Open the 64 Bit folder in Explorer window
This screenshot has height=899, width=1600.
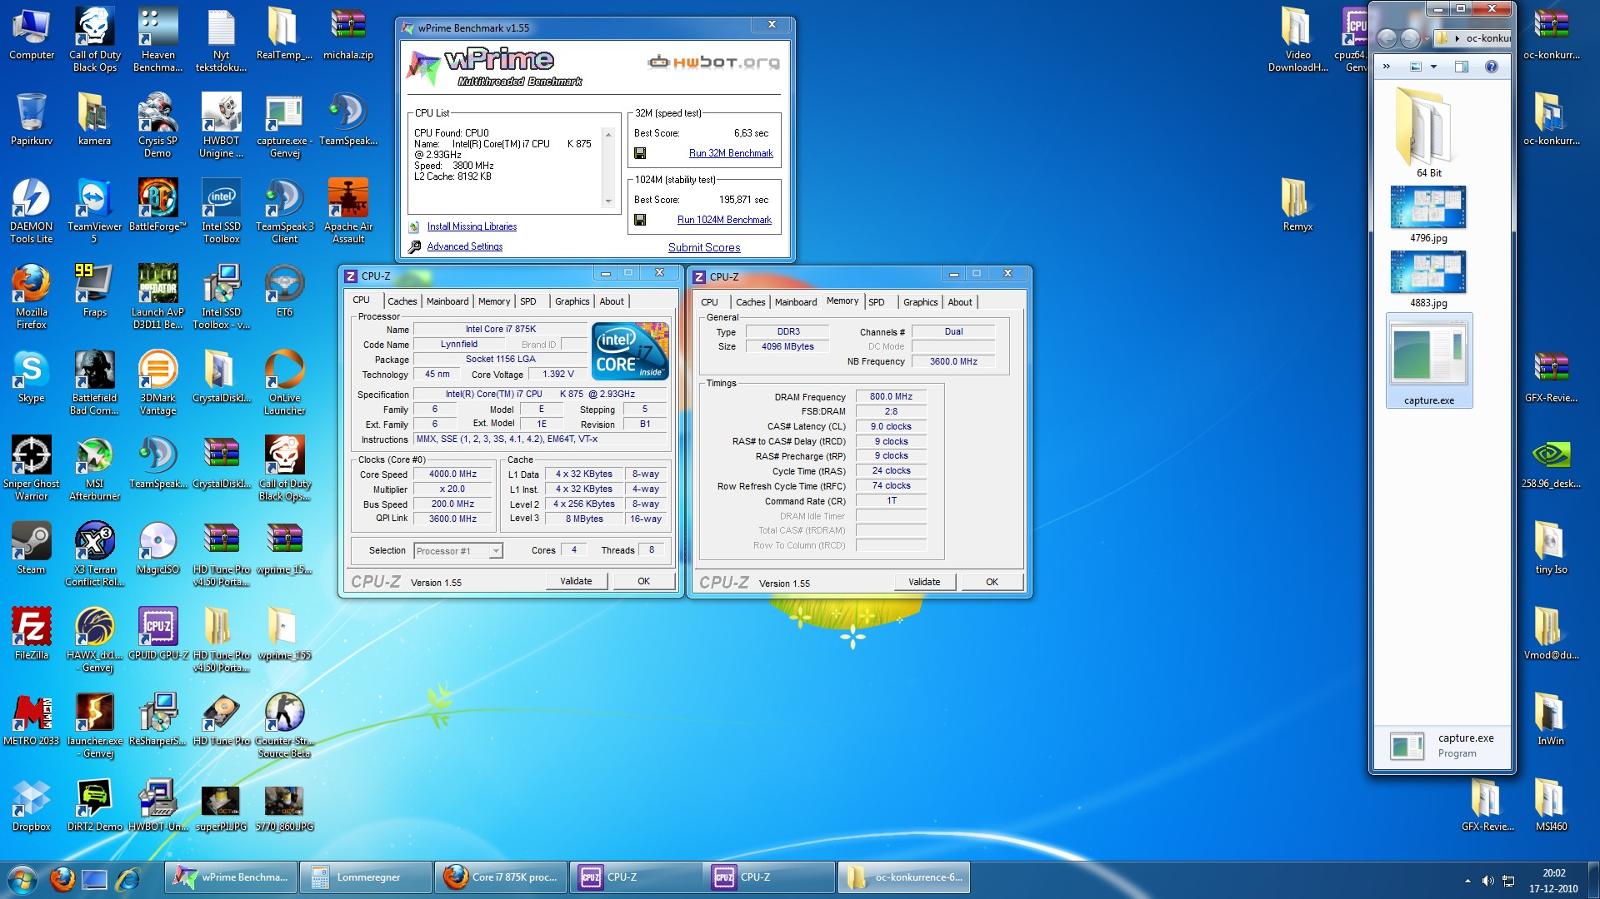pyautogui.click(x=1429, y=132)
